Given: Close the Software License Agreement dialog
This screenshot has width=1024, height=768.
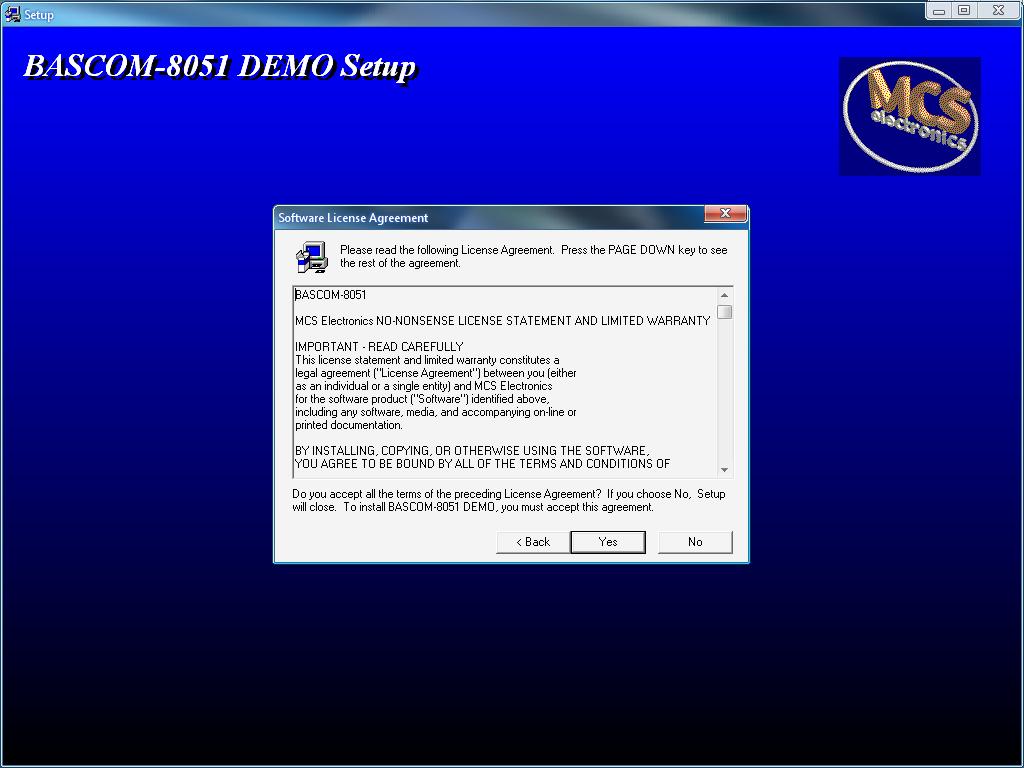Looking at the screenshot, I should pos(725,214).
